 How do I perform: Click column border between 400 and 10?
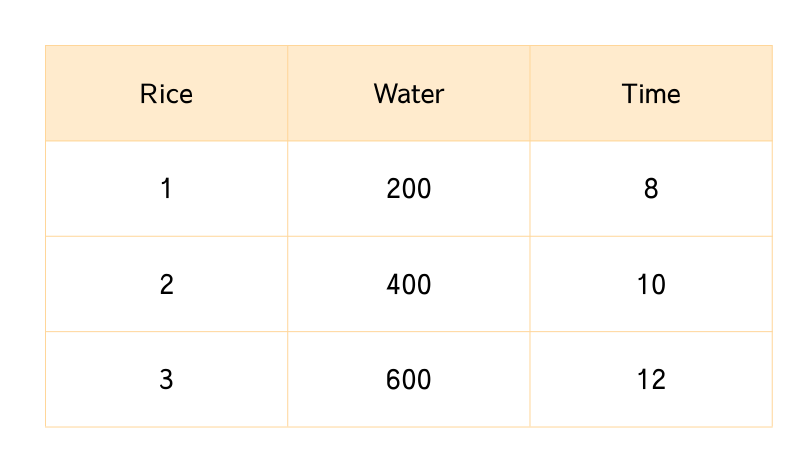pos(530,284)
